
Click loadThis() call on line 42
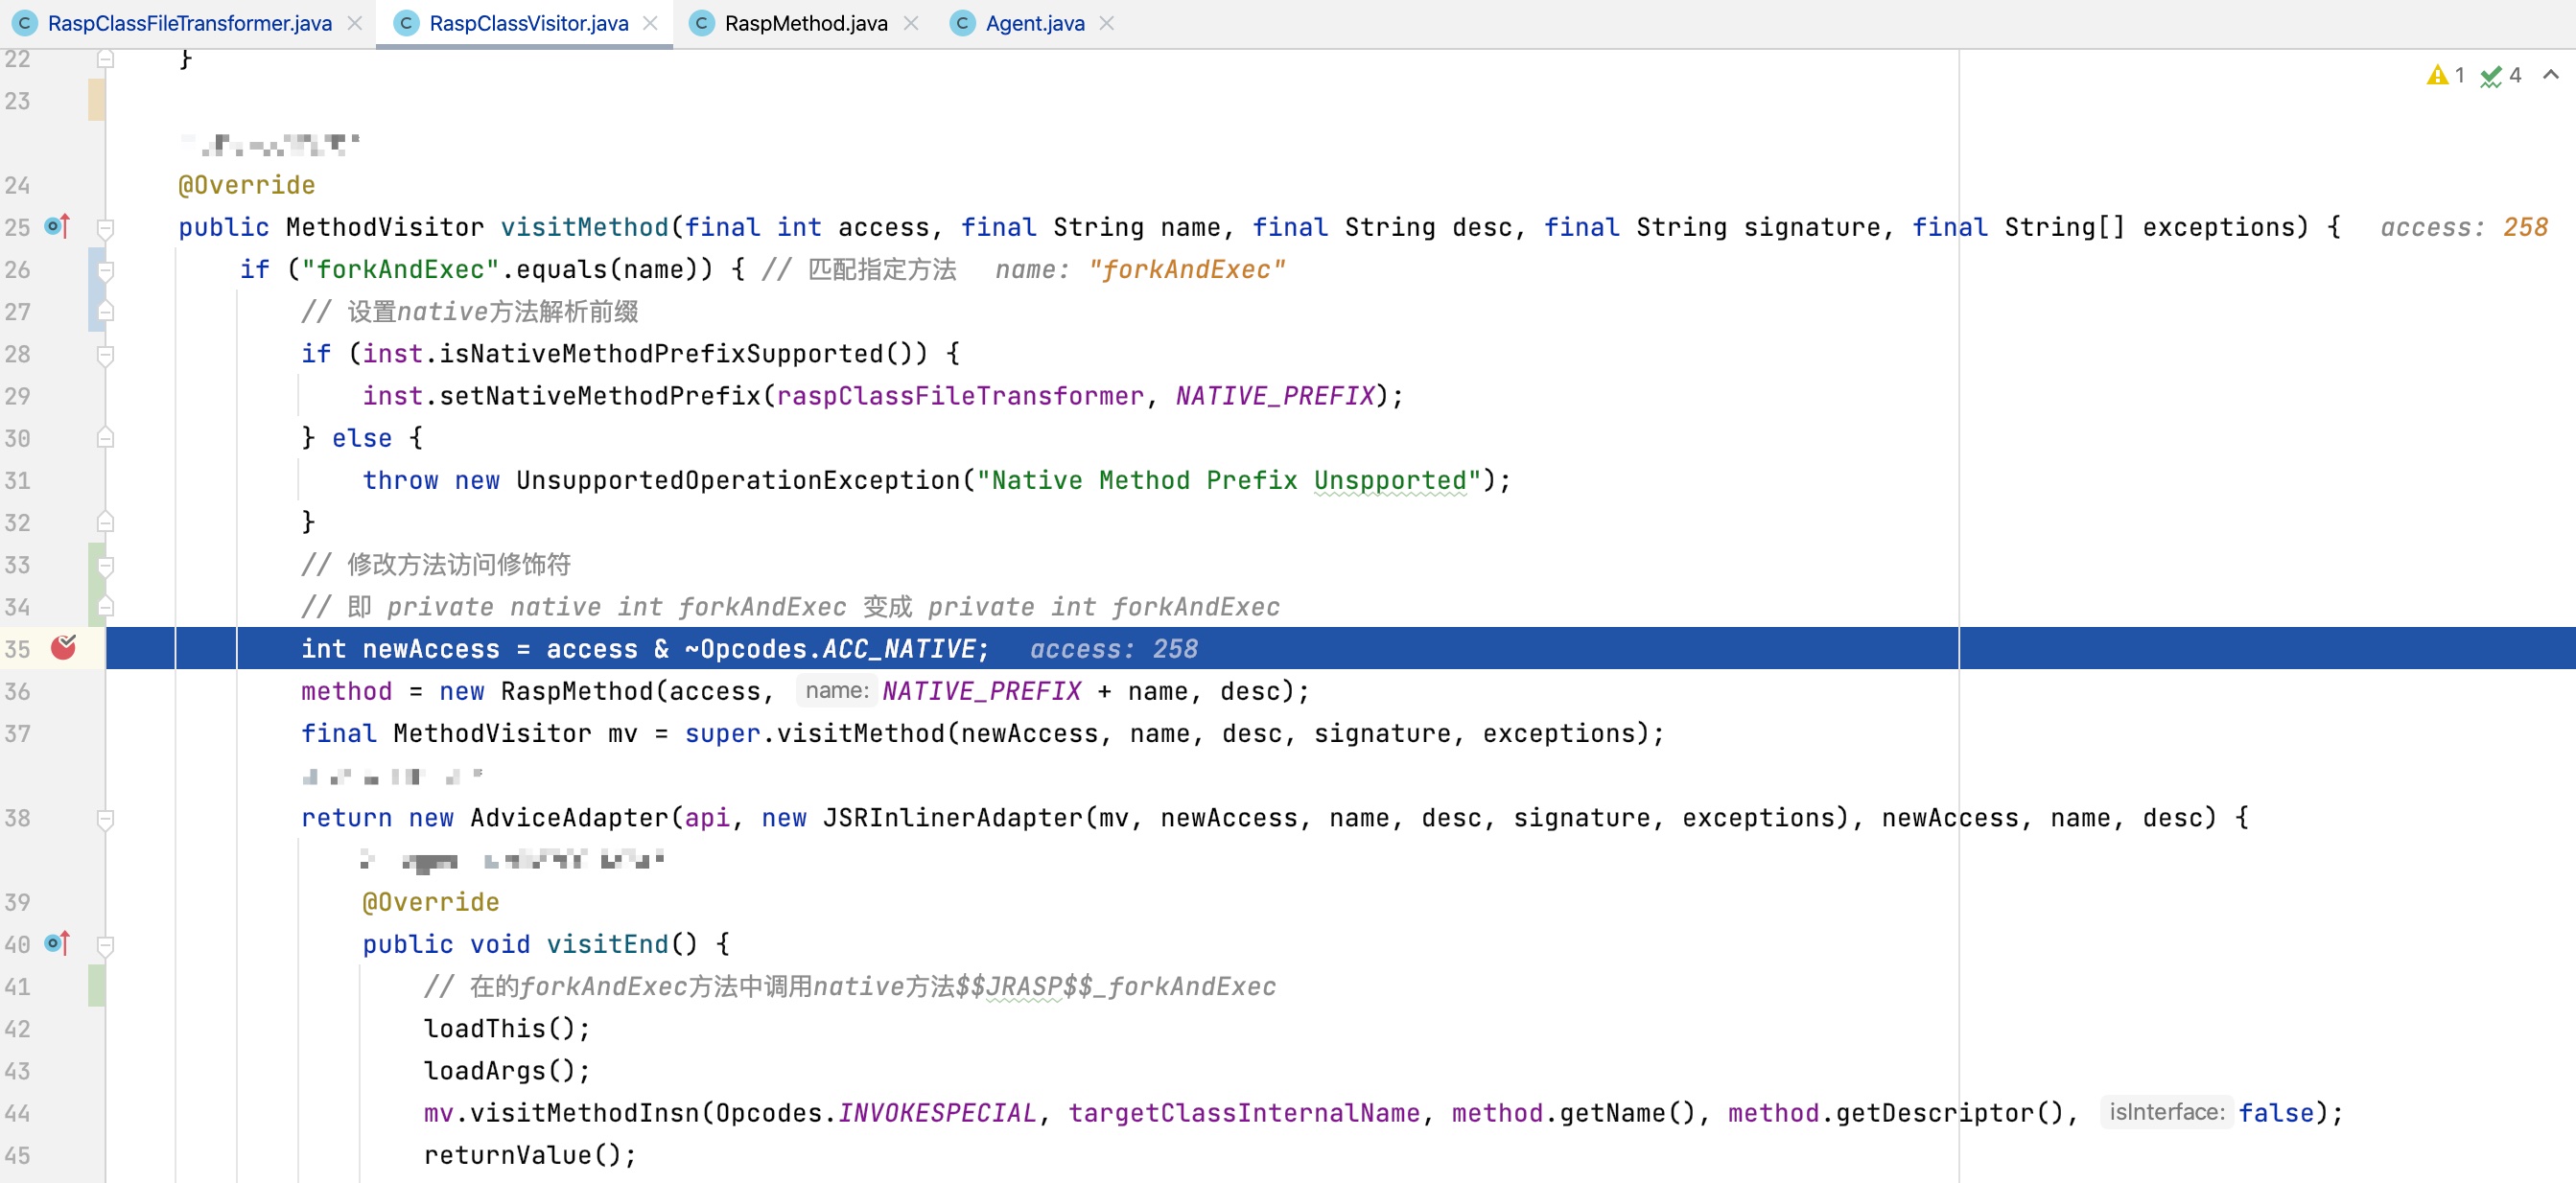coord(506,1029)
